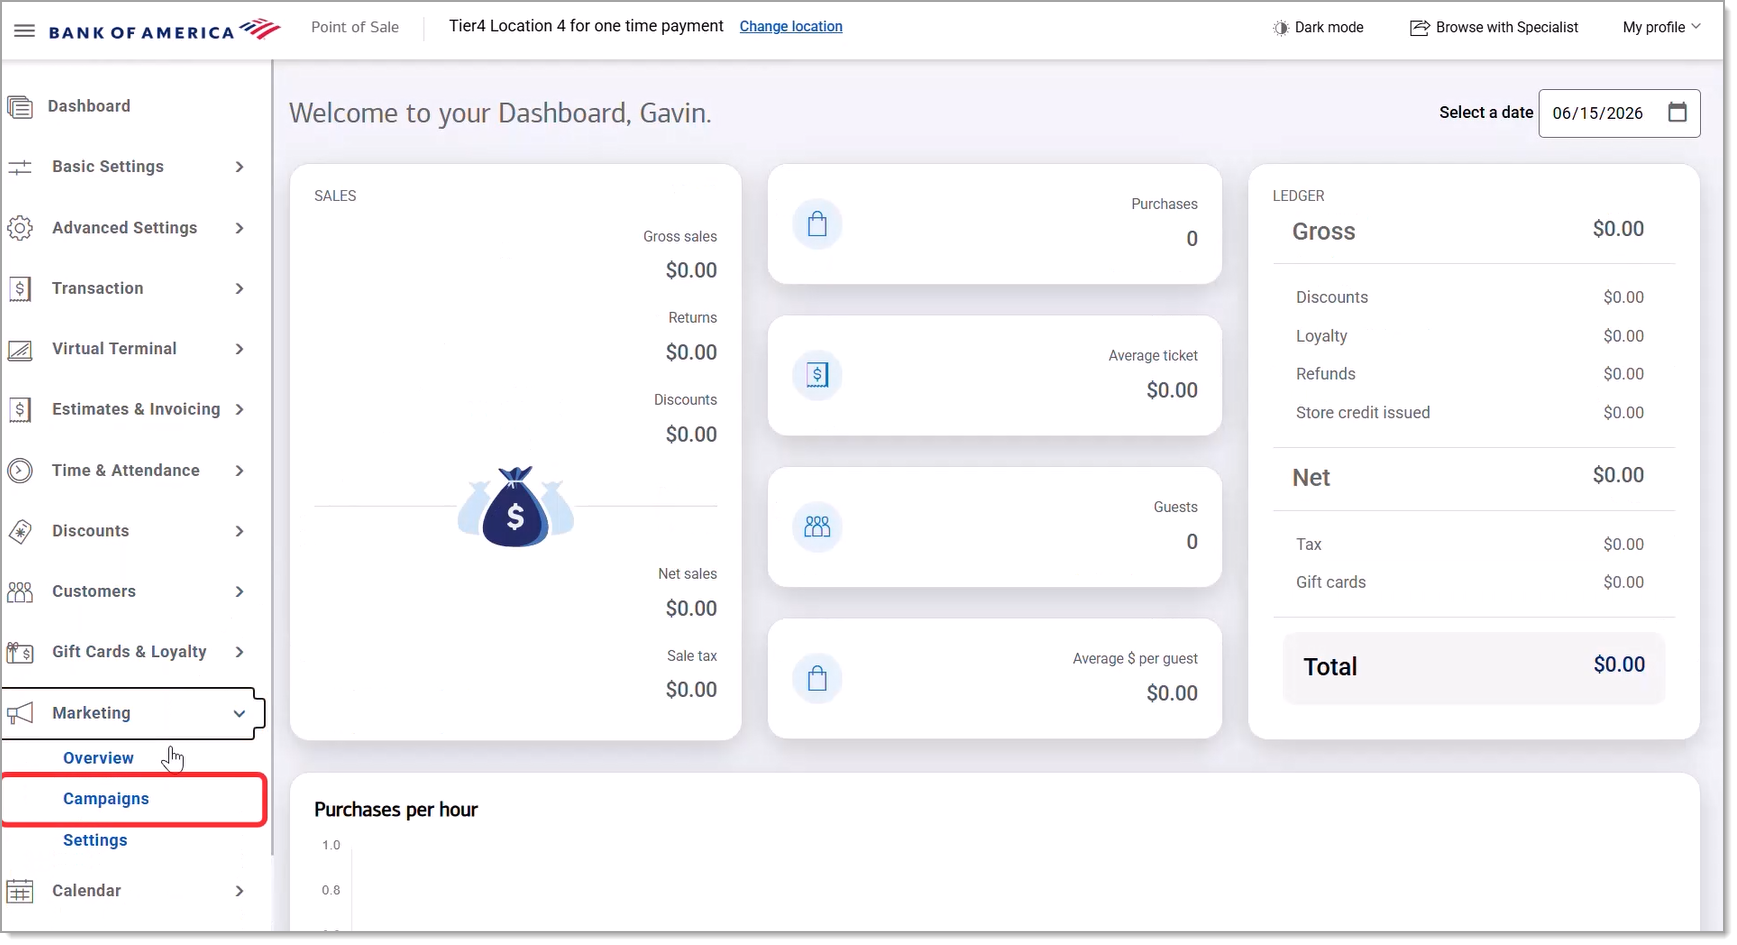Click the Refunds ledger row
Viewport: 1737px width, 945px height.
[x=1470, y=374]
